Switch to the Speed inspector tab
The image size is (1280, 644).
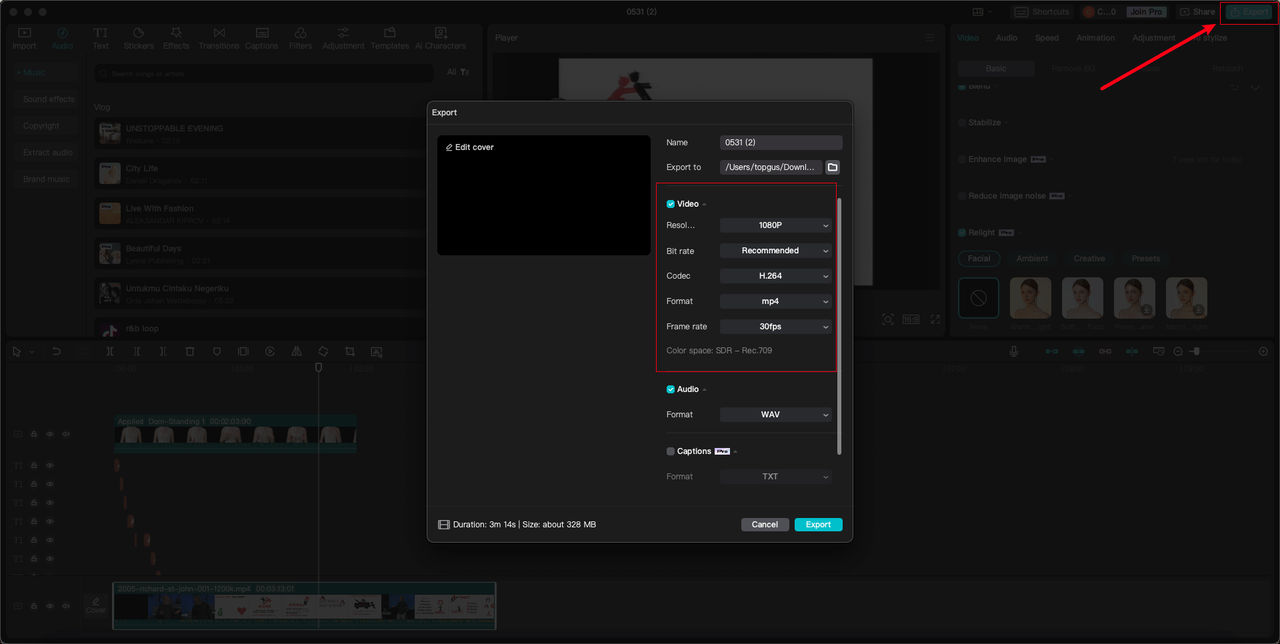click(x=1047, y=38)
